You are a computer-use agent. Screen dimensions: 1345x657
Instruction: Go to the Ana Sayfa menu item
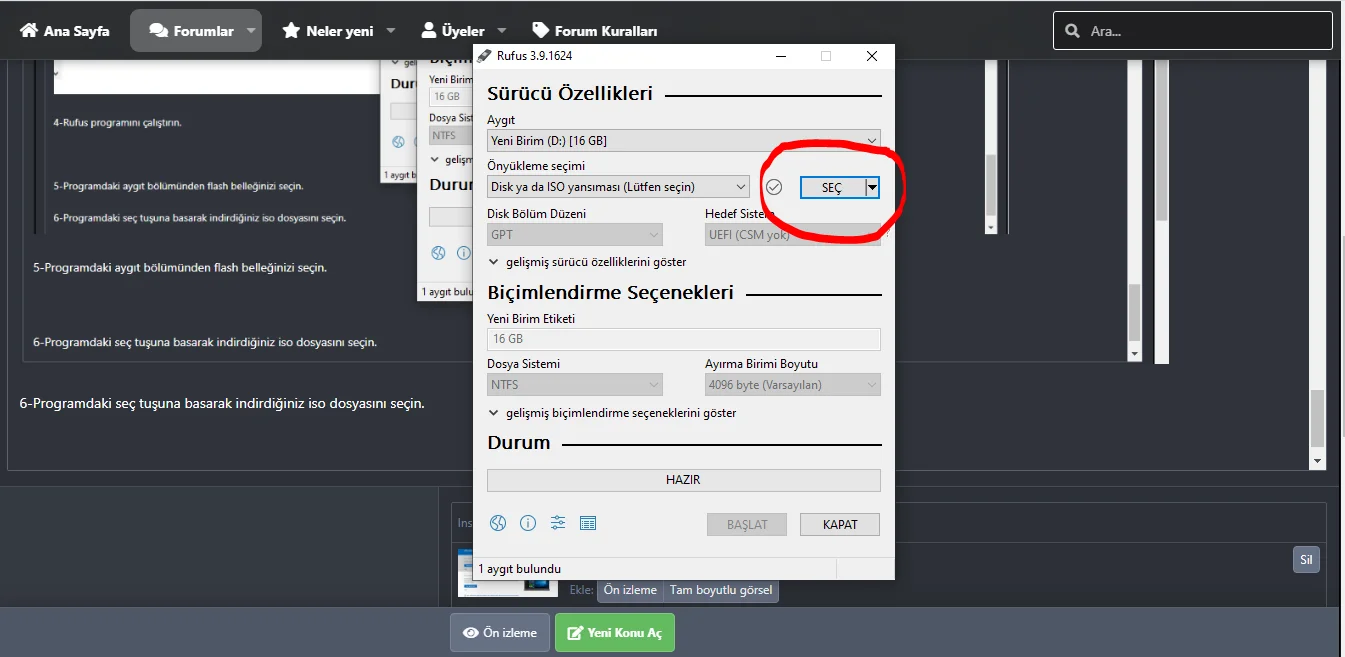pos(64,29)
